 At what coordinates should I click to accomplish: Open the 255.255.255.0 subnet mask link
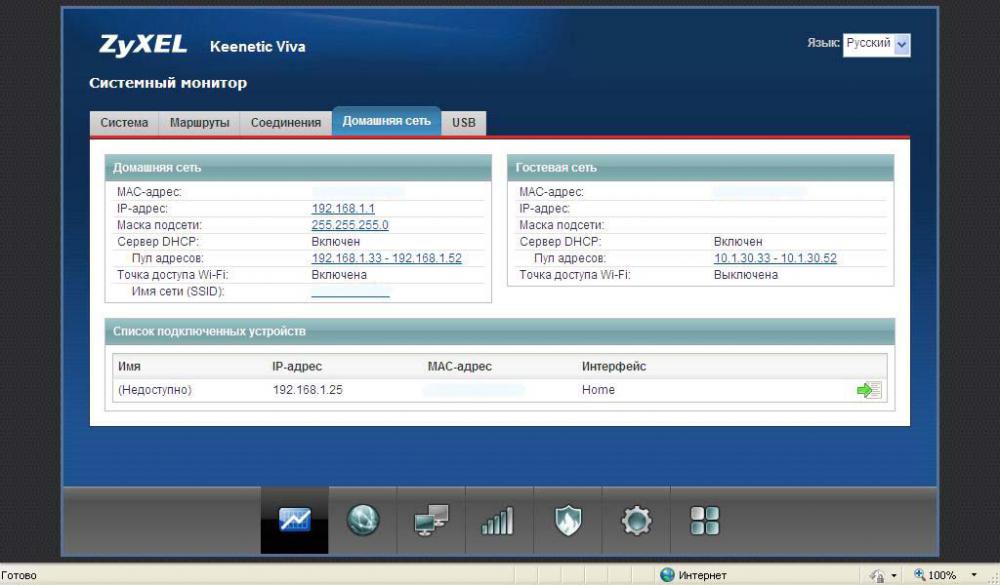(x=349, y=225)
